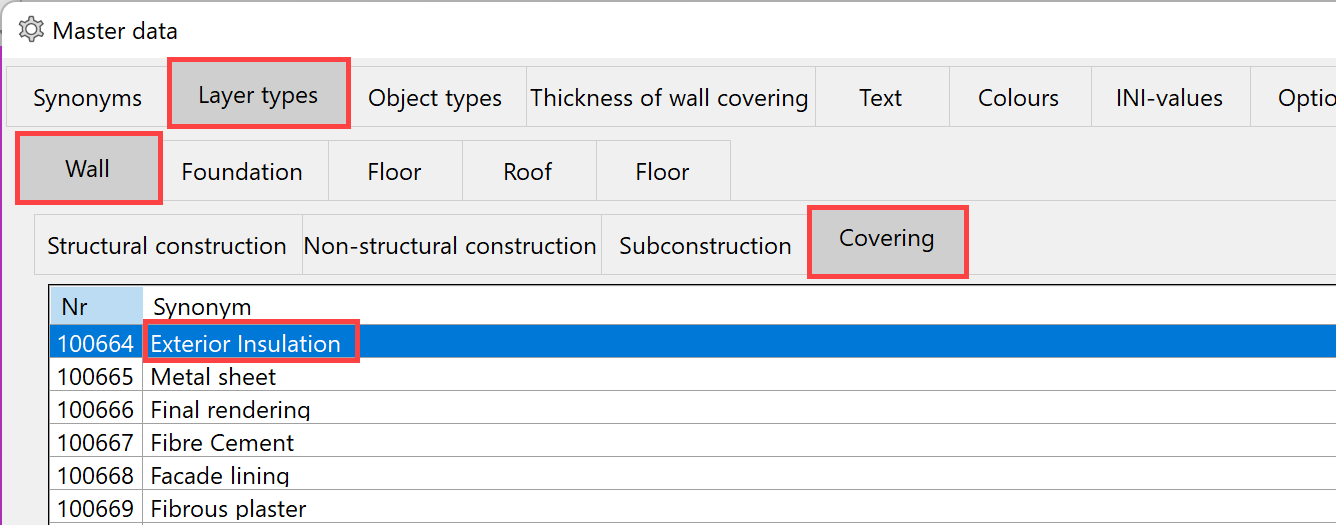Open the Subconstruction tab

tap(705, 245)
